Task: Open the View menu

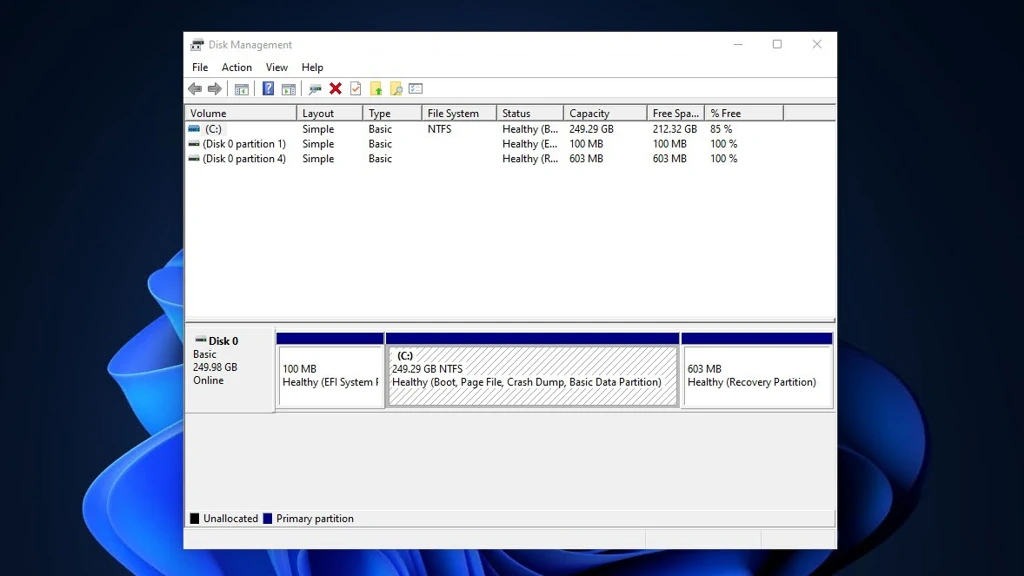Action: (x=277, y=67)
